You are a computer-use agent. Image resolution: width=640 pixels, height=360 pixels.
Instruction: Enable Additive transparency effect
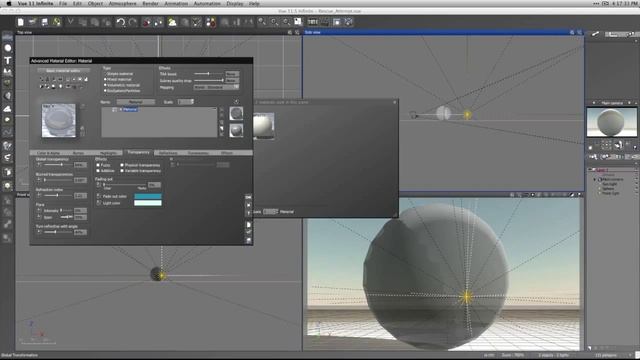click(98, 171)
